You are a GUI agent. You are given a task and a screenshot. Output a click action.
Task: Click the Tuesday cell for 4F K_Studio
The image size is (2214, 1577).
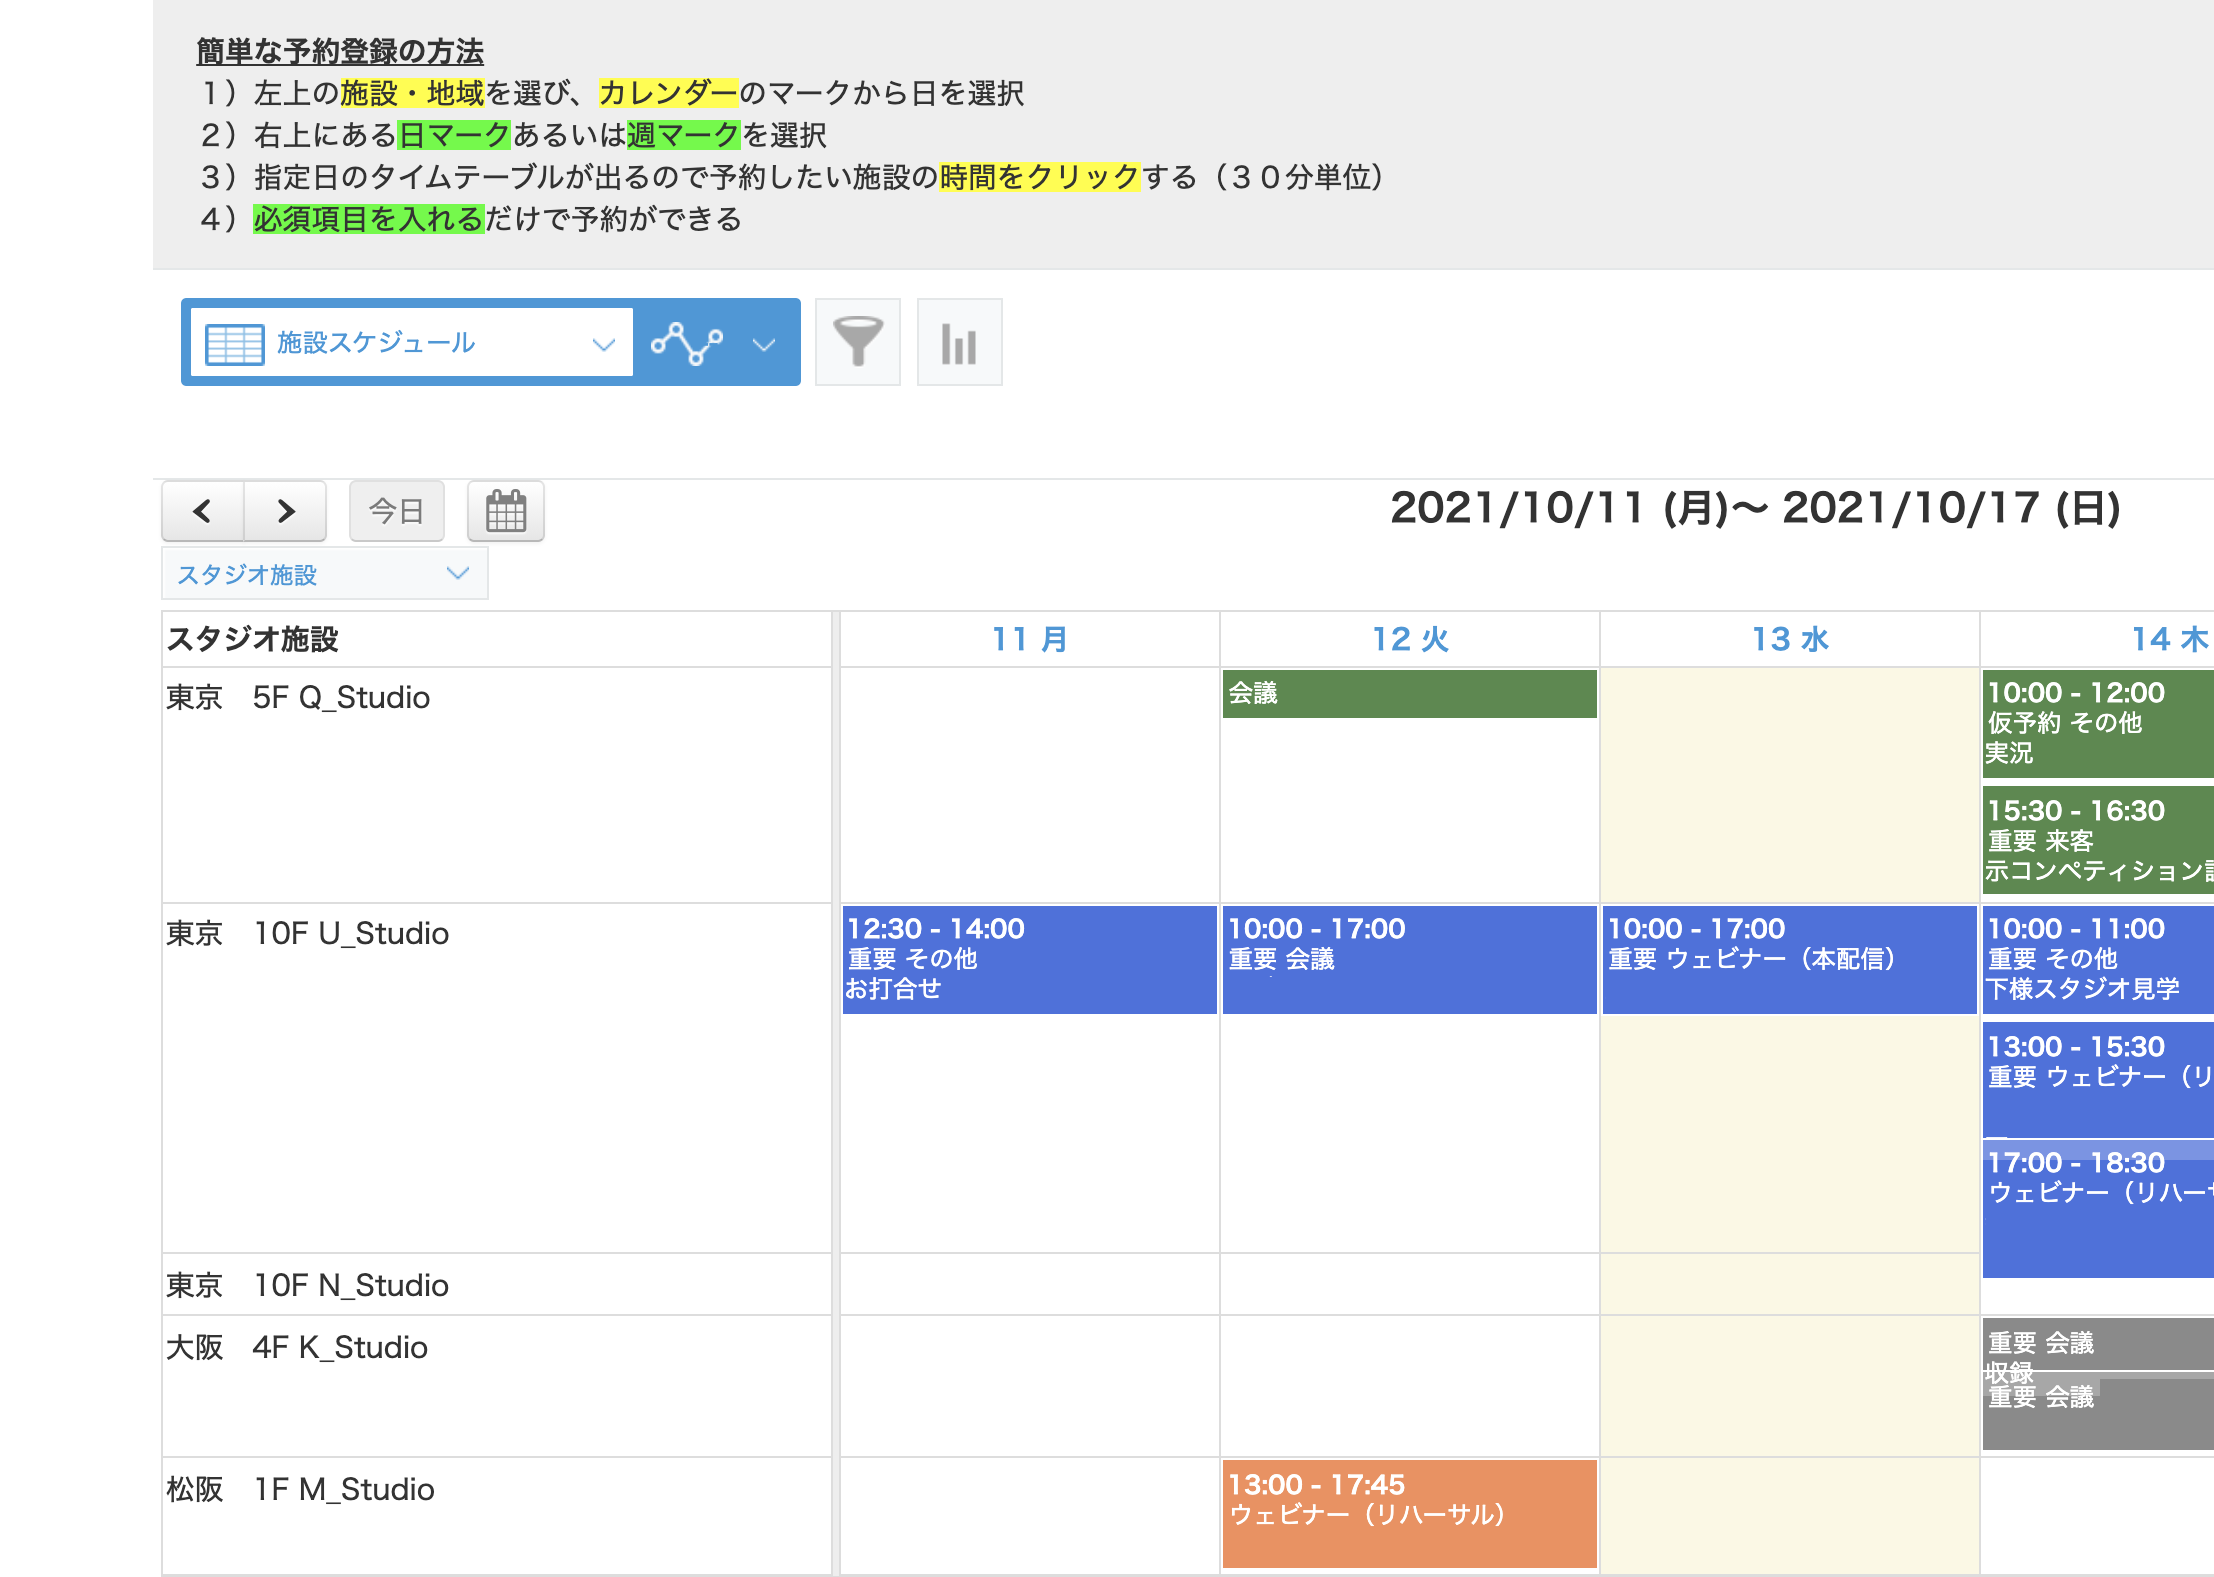coord(1410,1386)
